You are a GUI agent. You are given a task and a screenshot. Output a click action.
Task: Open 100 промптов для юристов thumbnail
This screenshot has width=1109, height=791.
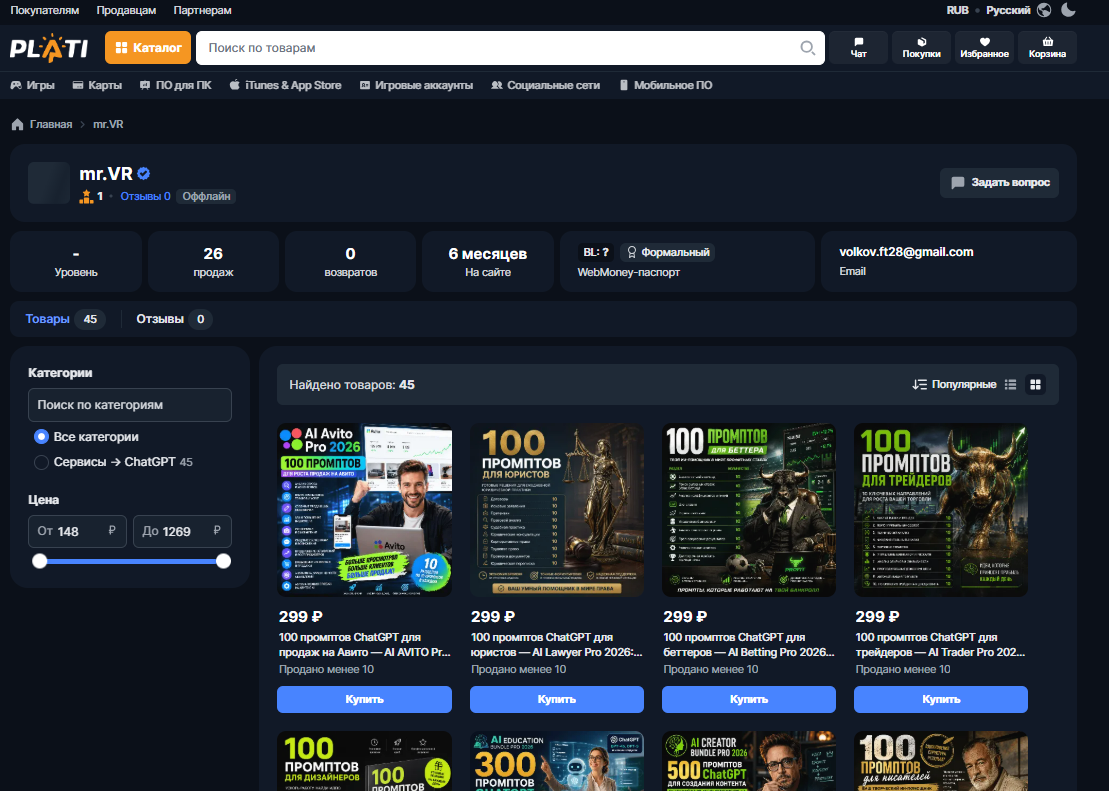[557, 510]
